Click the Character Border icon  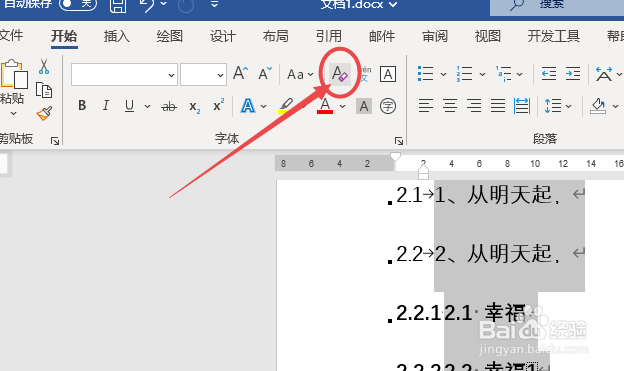coord(388,74)
